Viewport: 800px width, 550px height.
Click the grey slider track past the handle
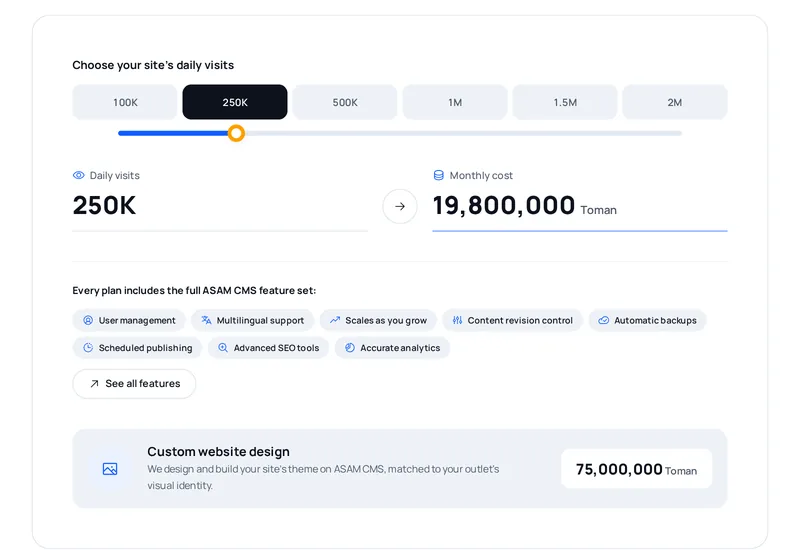[x=463, y=133]
